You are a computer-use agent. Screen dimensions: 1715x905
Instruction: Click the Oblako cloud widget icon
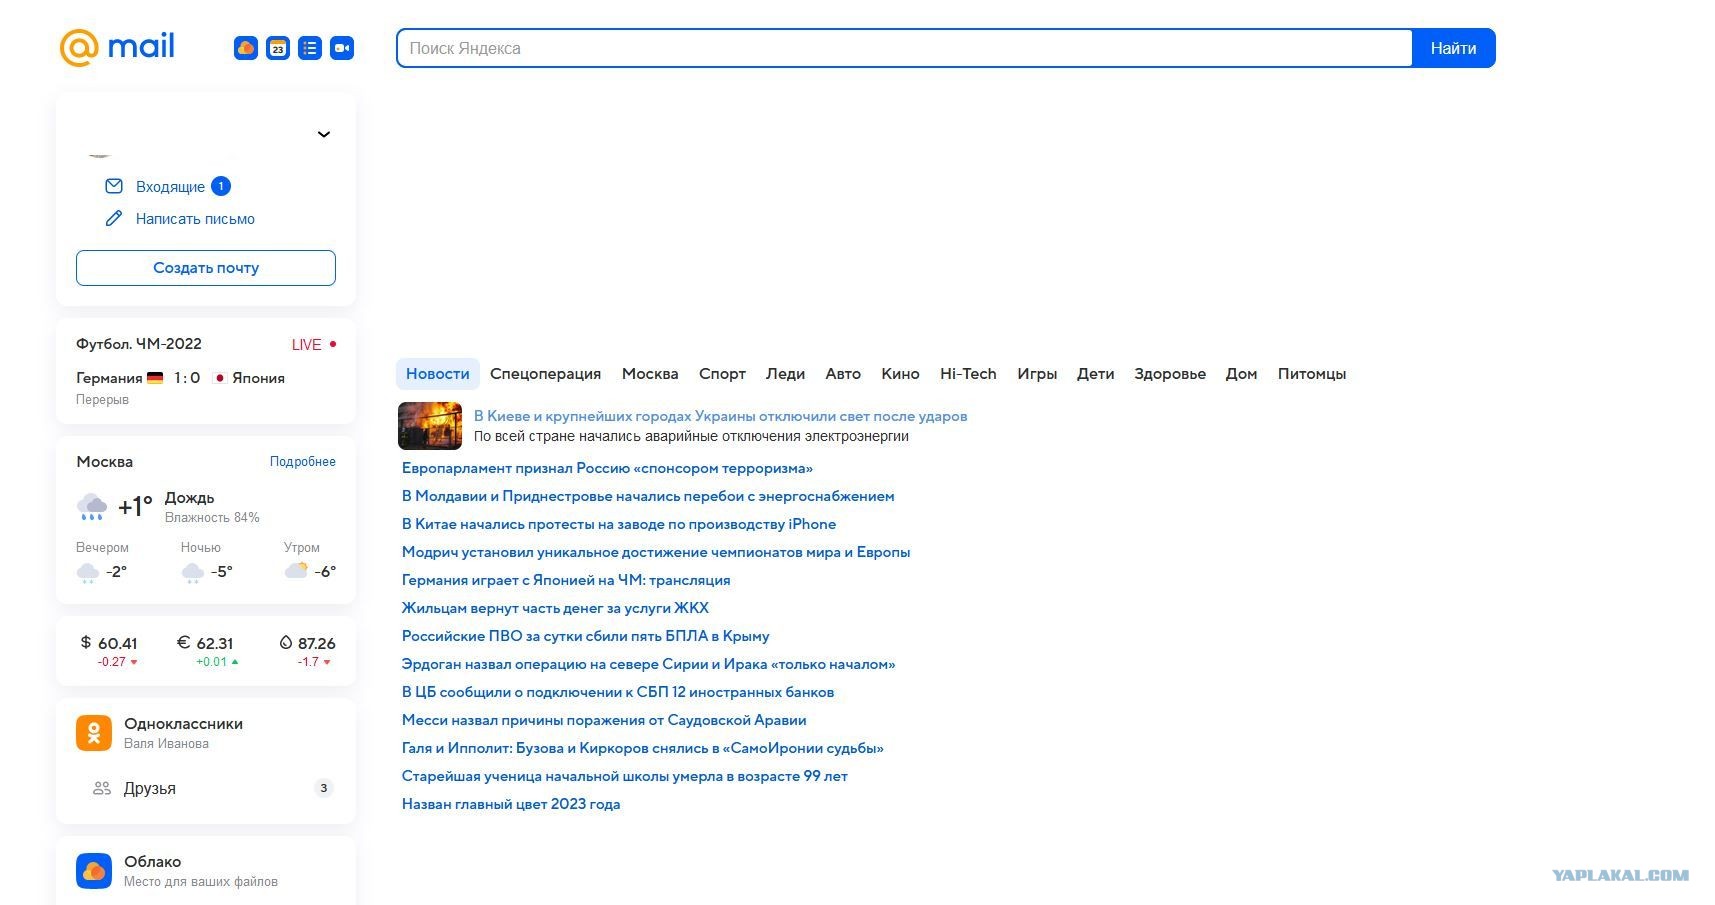[x=94, y=871]
